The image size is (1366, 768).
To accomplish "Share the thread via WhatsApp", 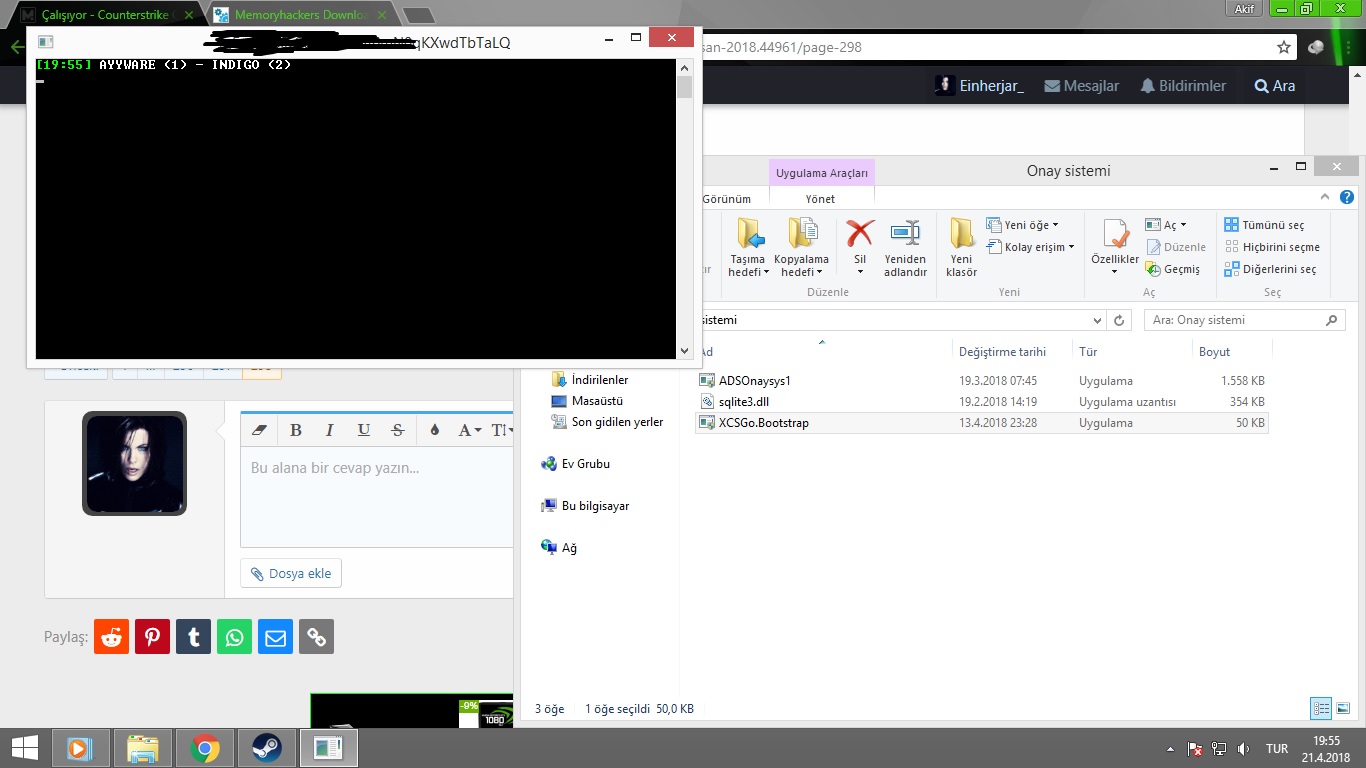I will [x=234, y=637].
